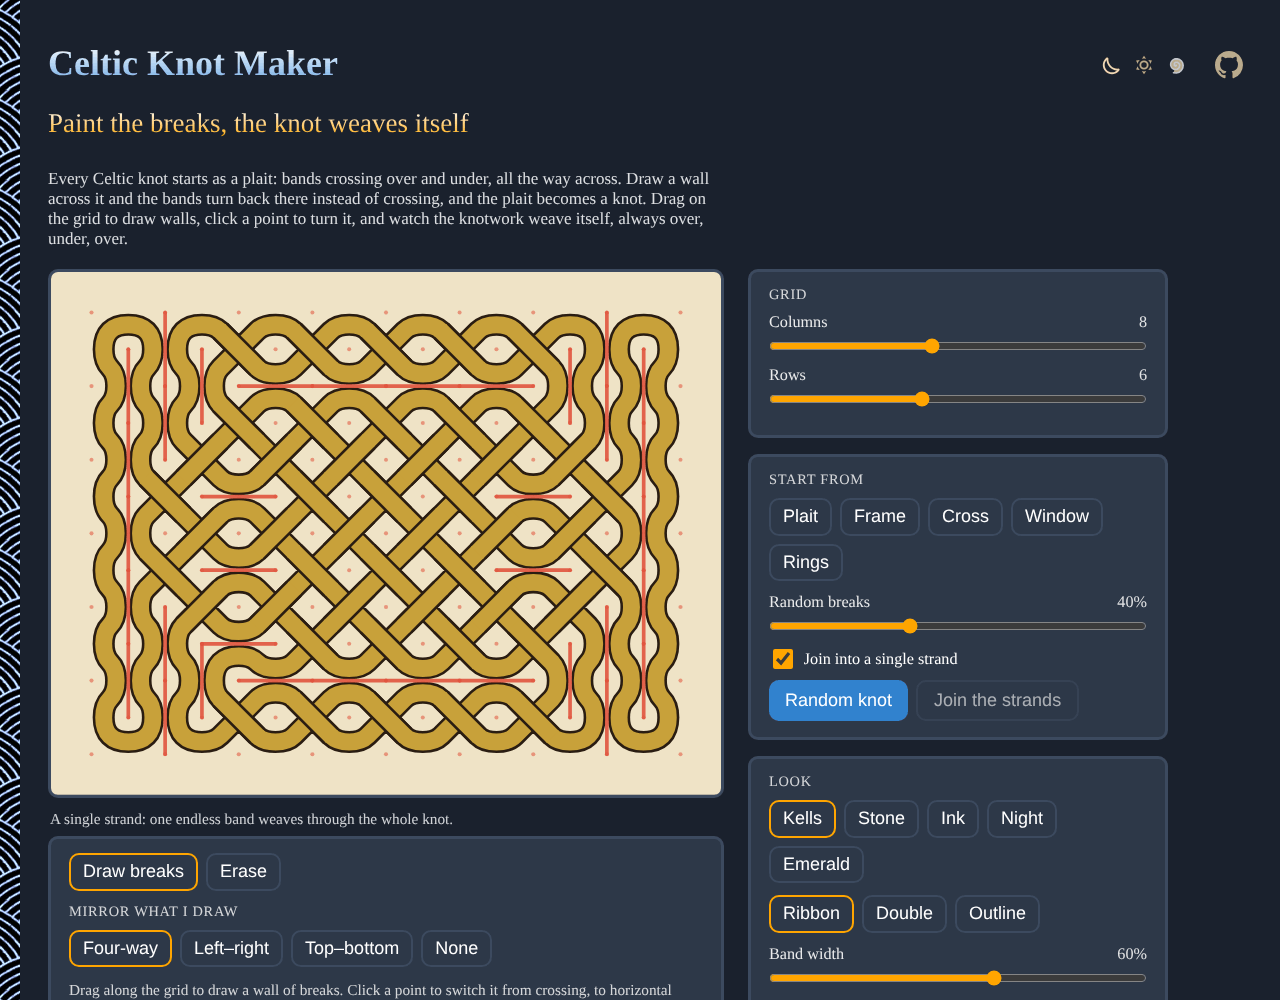Click the Random breaks 40% value
This screenshot has height=1000, width=1280.
(1132, 602)
